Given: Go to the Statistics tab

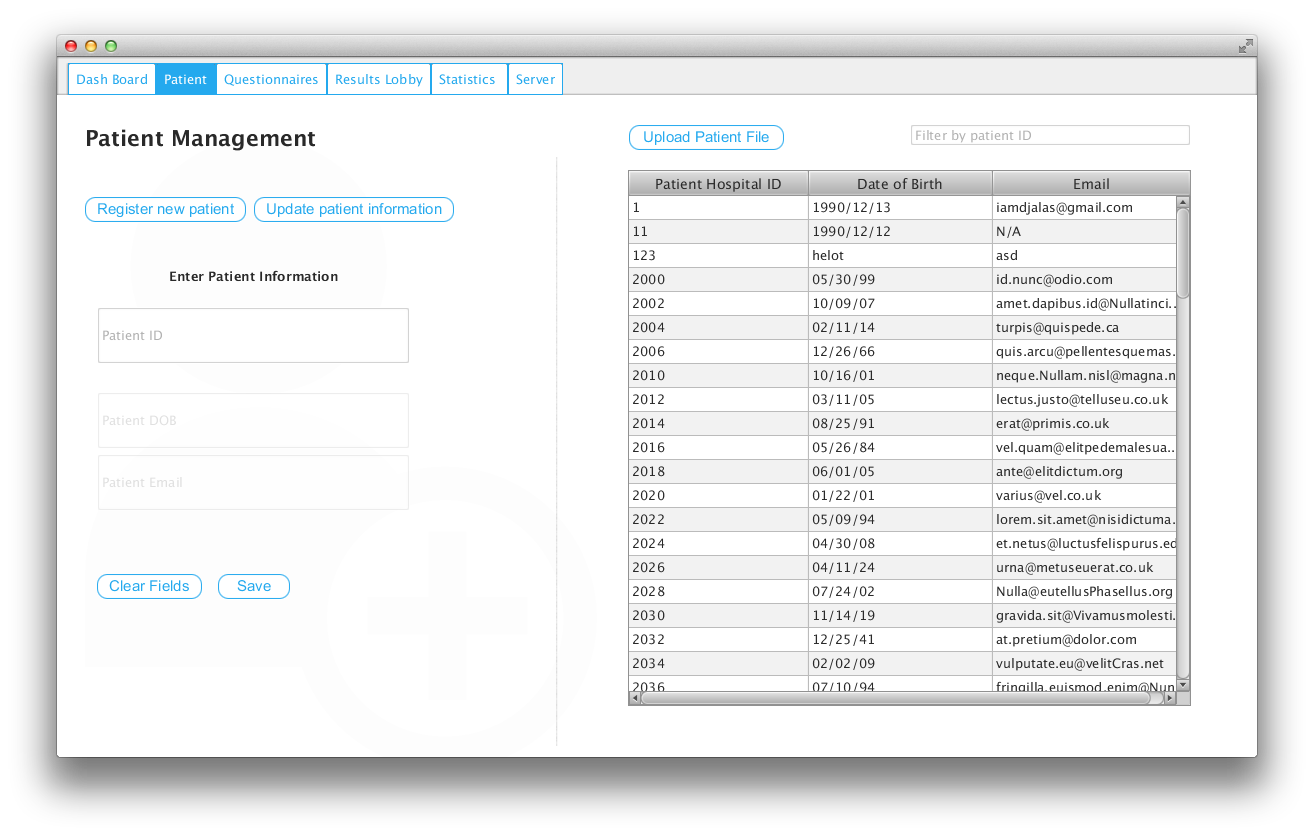Looking at the screenshot, I should (x=467, y=80).
